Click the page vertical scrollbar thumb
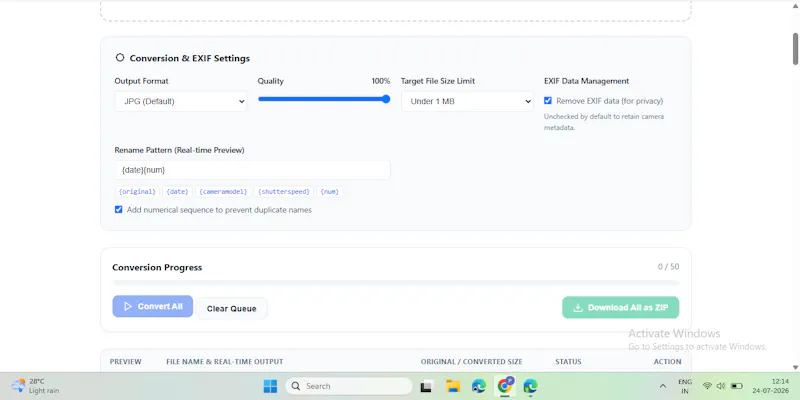The width and height of the screenshot is (800, 400). click(x=795, y=49)
